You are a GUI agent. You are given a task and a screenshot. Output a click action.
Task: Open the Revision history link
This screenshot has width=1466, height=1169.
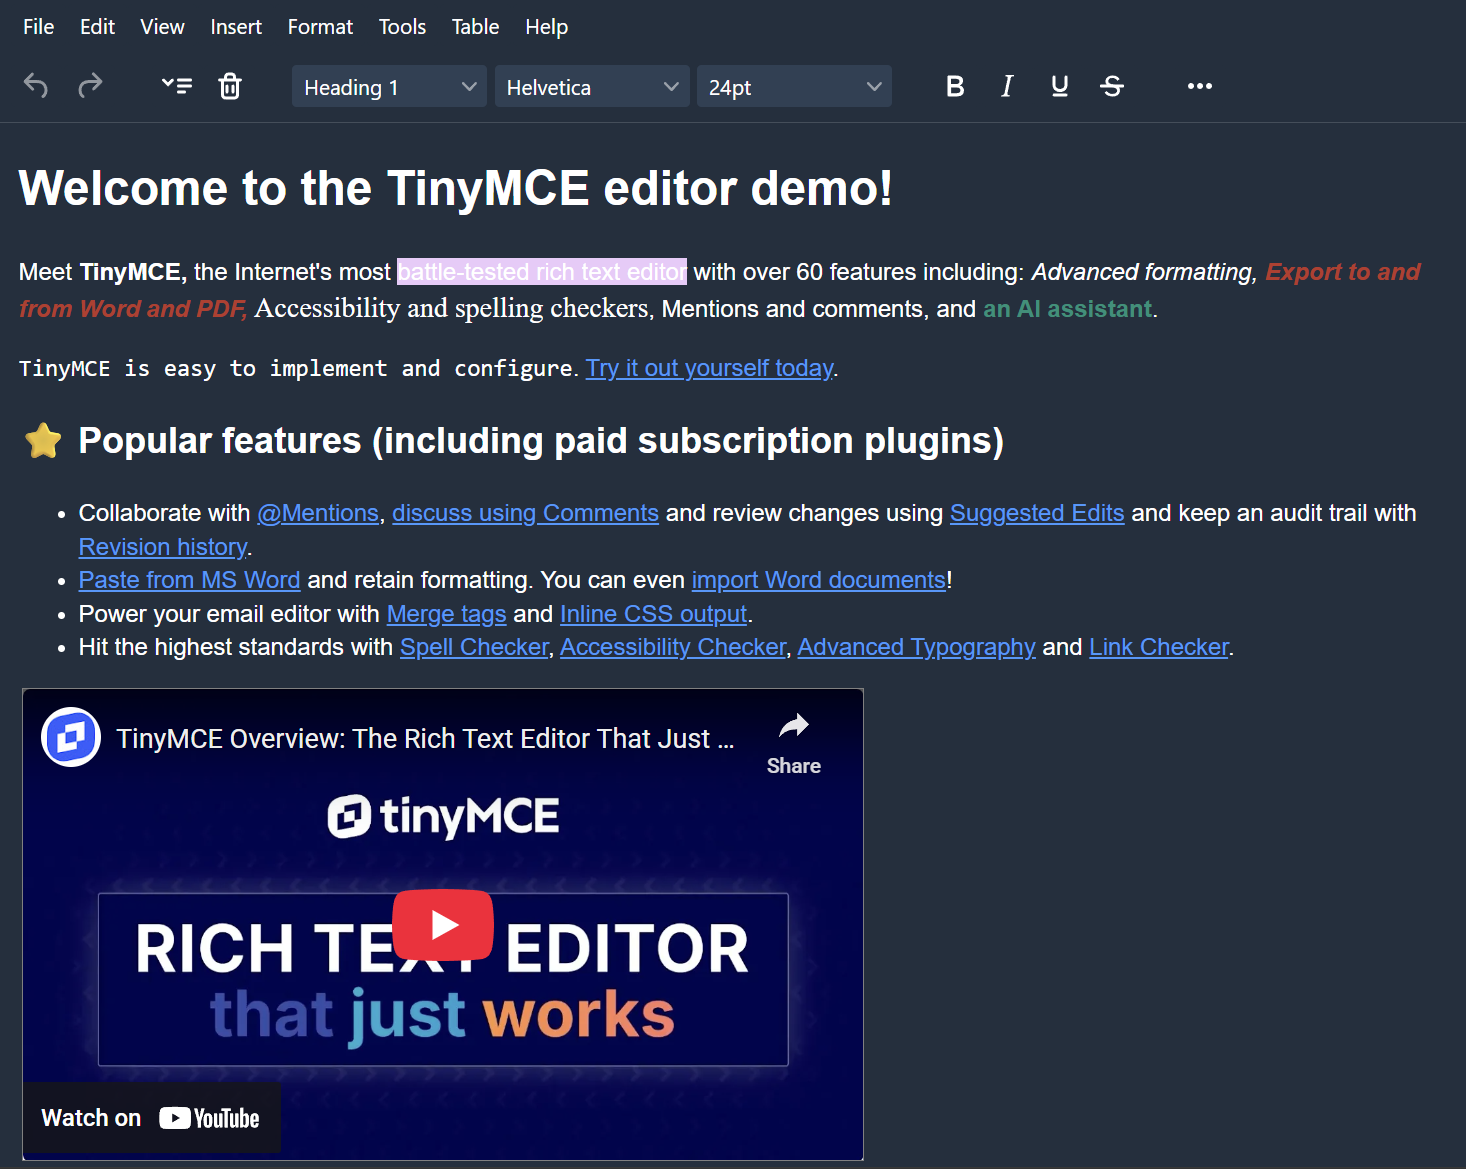tap(163, 547)
